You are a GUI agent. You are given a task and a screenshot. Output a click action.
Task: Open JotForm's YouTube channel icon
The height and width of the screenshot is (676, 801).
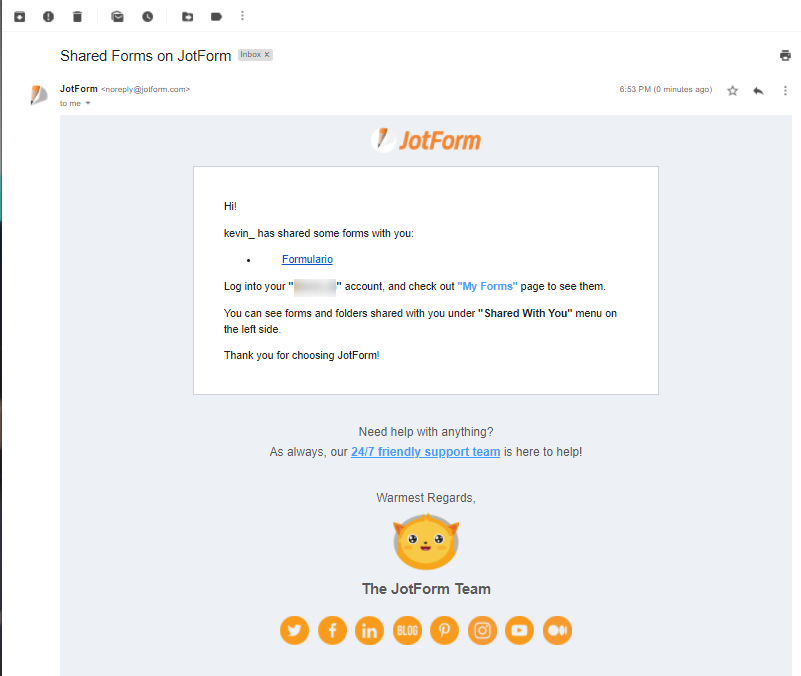coord(519,630)
